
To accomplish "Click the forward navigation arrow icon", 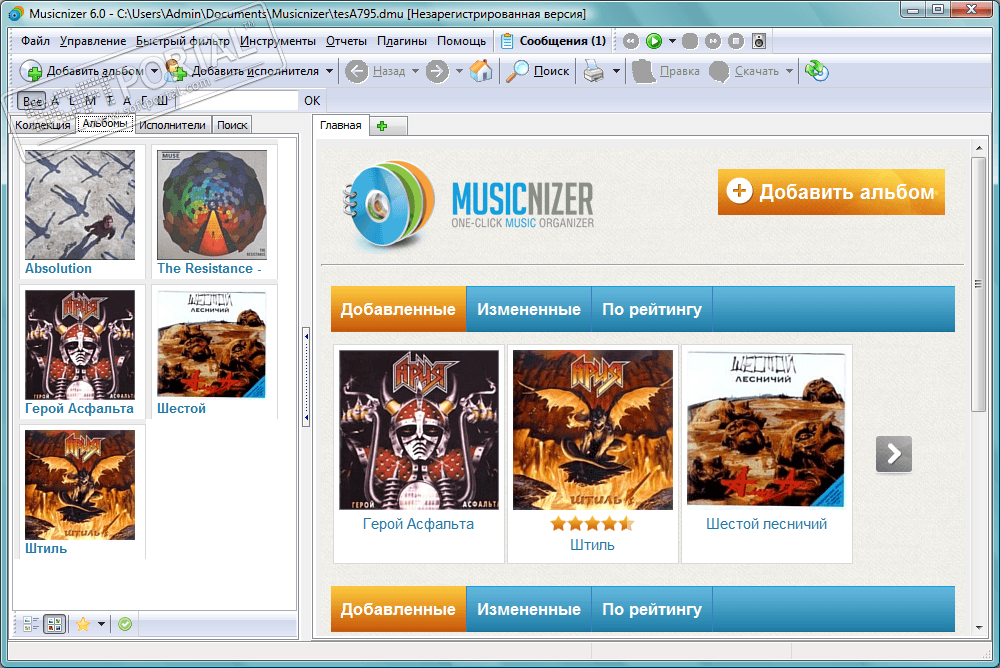I will (438, 71).
